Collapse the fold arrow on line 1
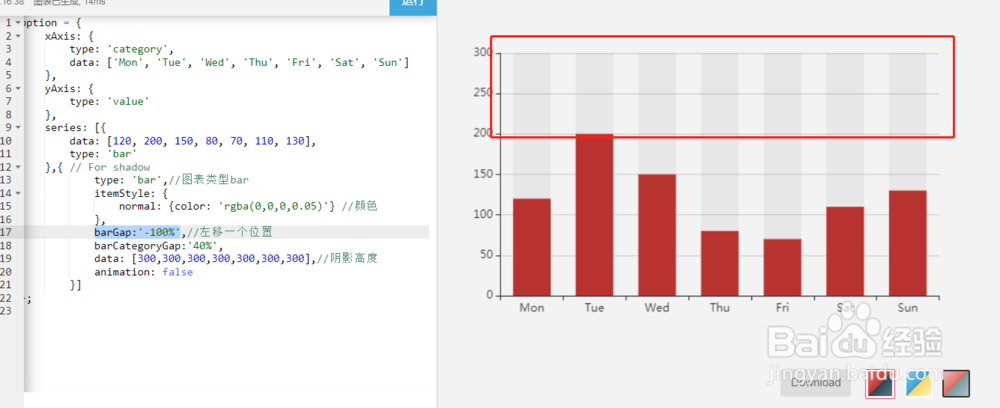 [x=18, y=23]
